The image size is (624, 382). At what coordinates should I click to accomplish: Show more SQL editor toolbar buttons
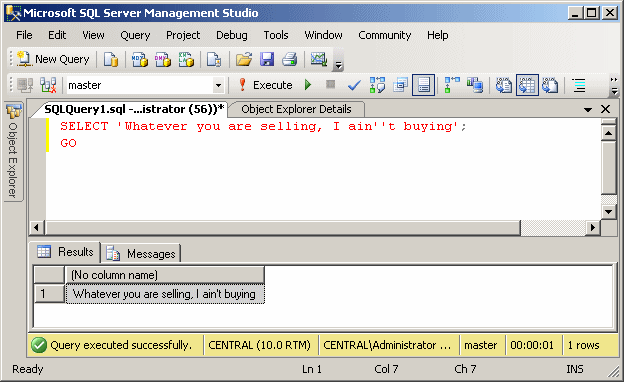614,86
